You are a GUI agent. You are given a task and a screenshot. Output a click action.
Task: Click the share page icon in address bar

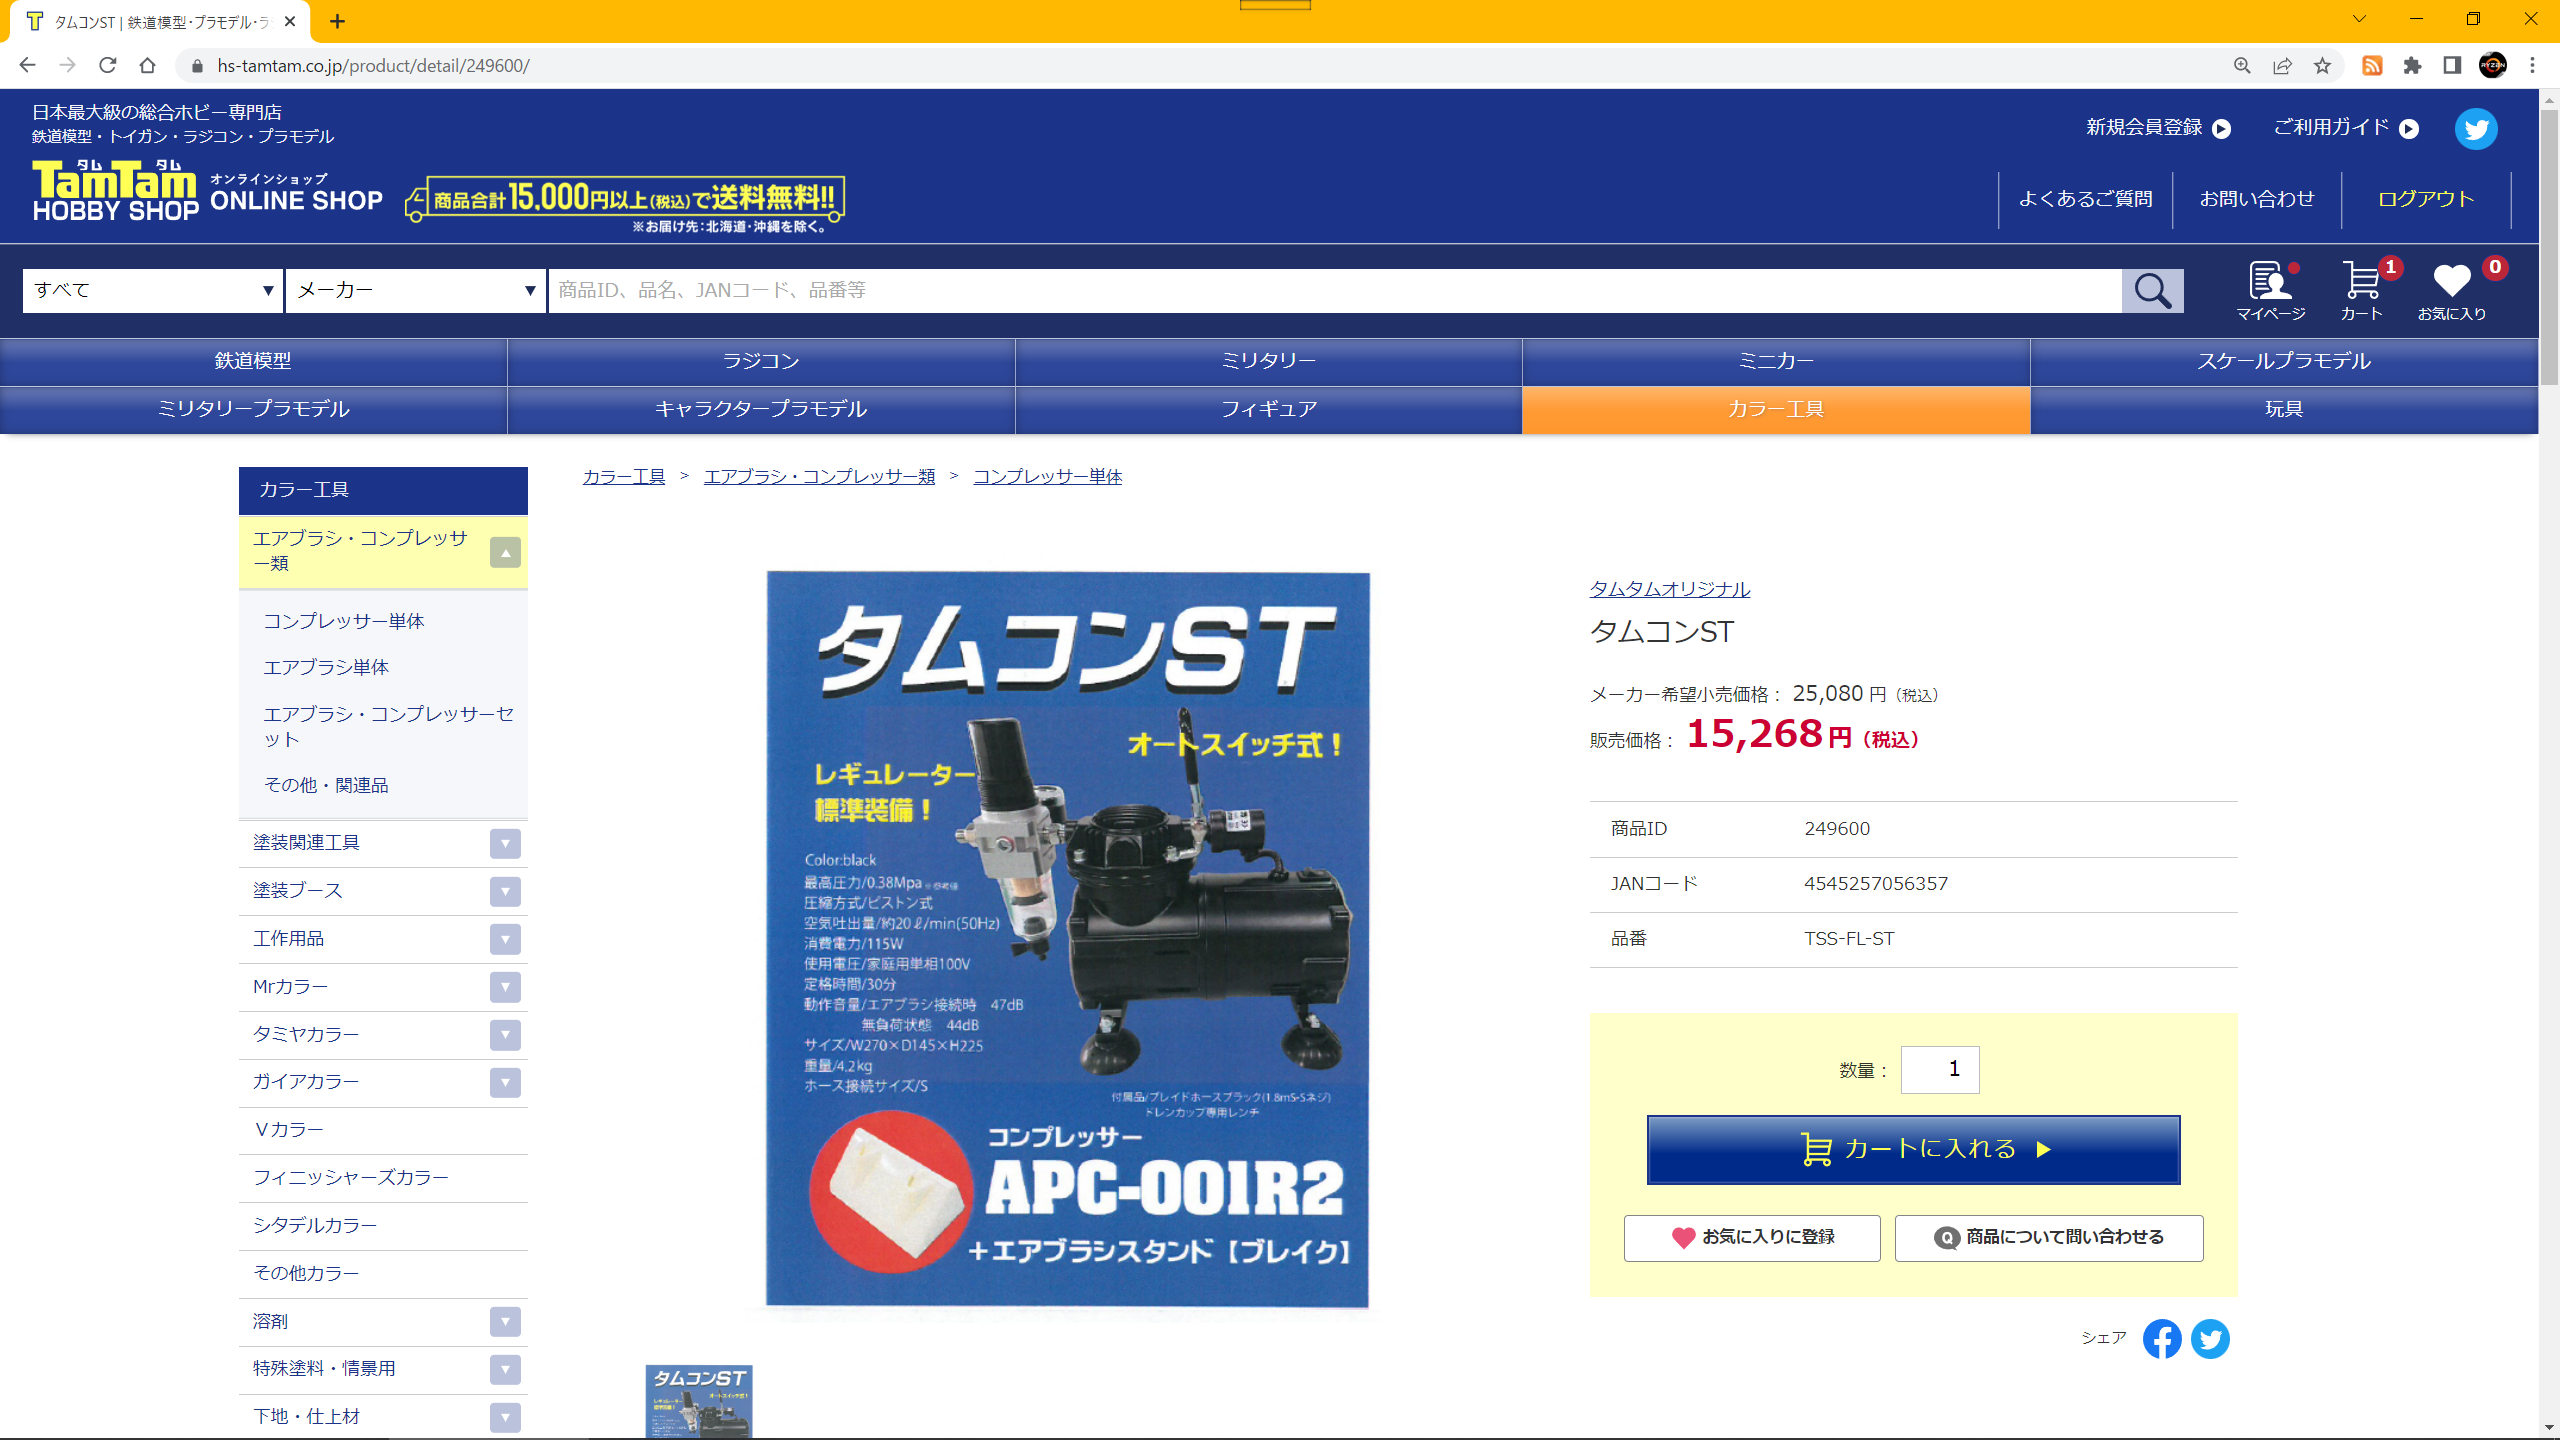(2282, 65)
